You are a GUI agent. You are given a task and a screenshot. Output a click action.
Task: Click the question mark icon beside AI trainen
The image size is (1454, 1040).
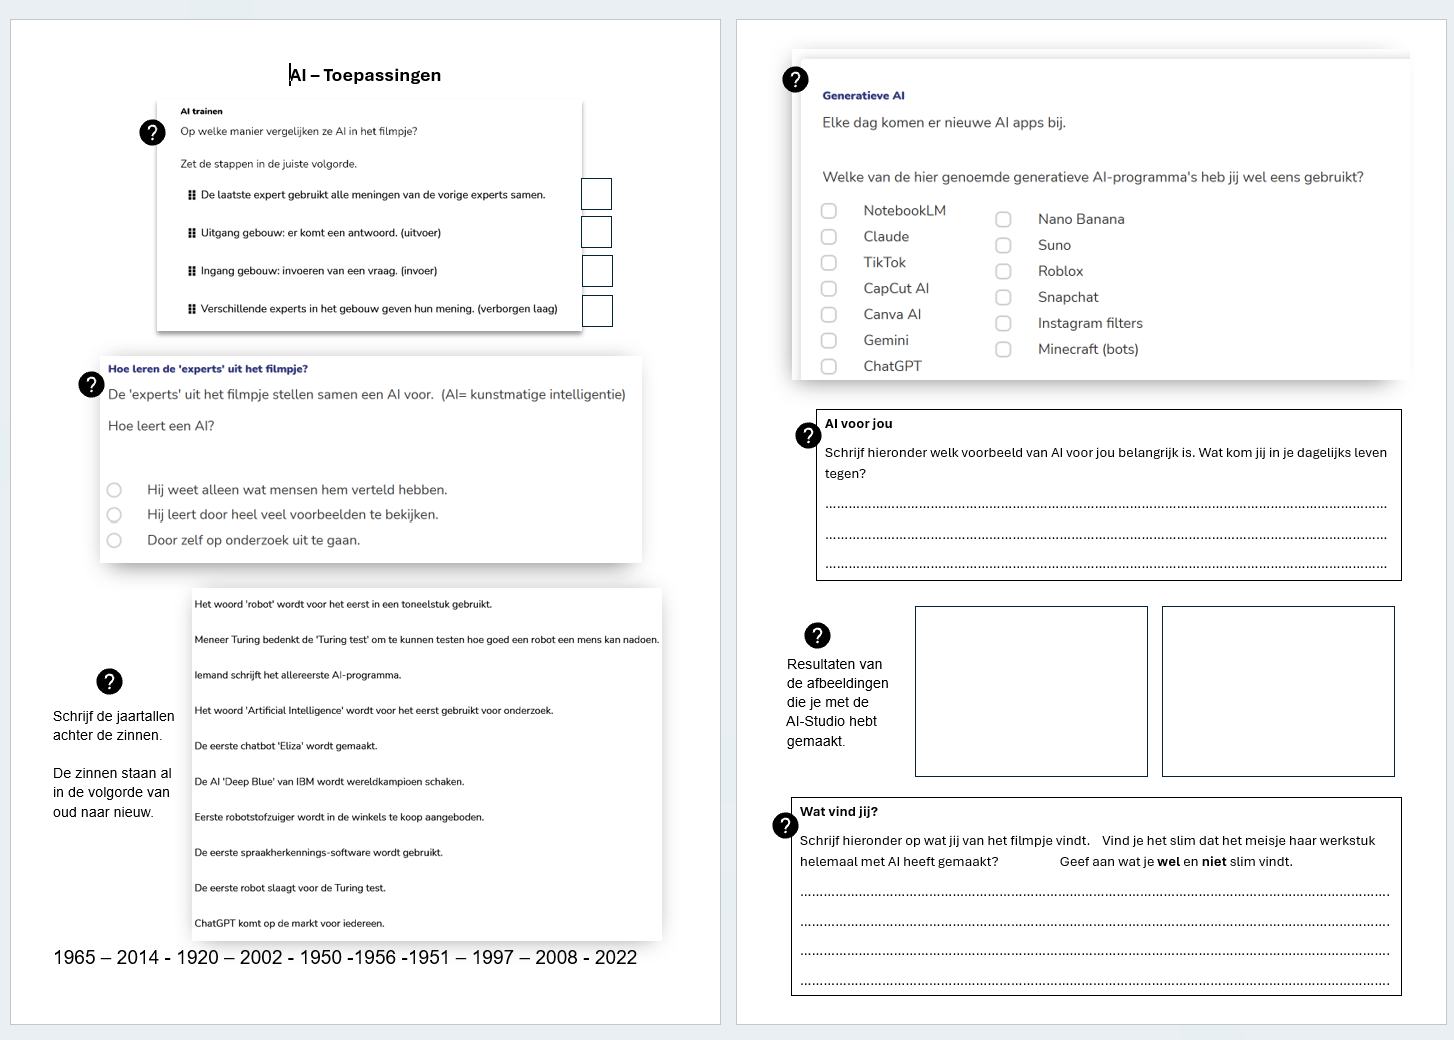click(x=152, y=132)
